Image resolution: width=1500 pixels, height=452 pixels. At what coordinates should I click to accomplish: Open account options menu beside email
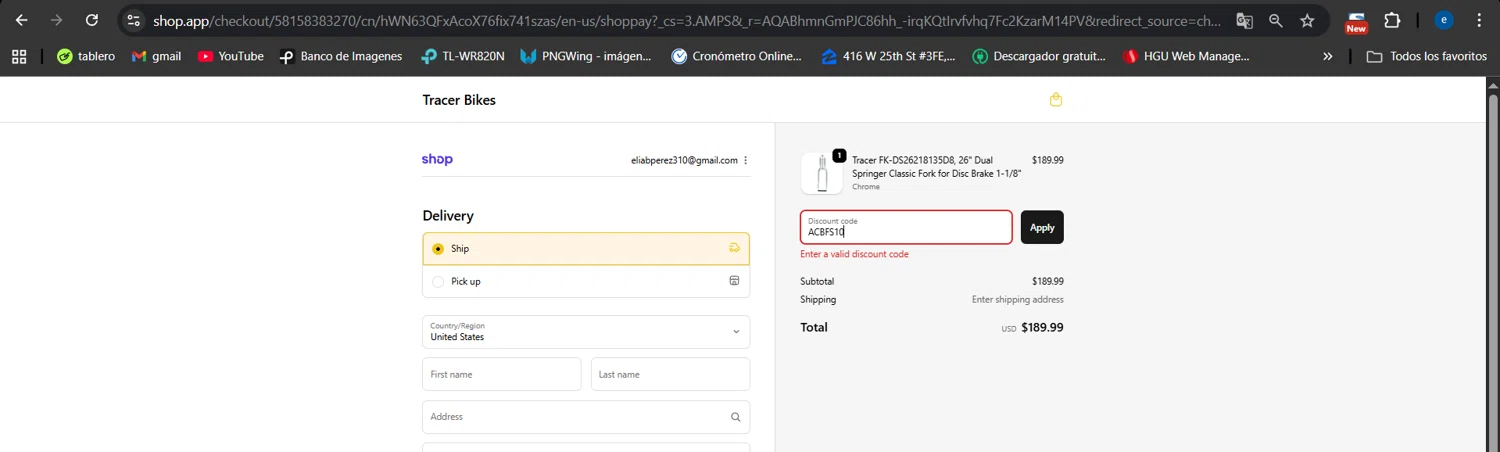tap(746, 160)
